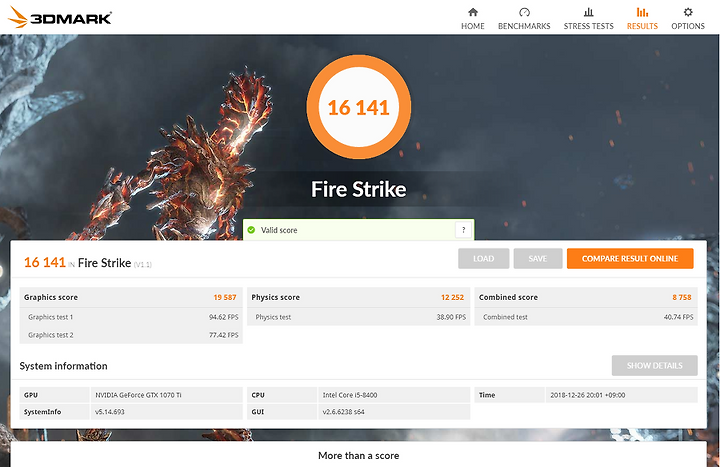Click the More than a score heading
This screenshot has height=467, width=720.
(359, 456)
